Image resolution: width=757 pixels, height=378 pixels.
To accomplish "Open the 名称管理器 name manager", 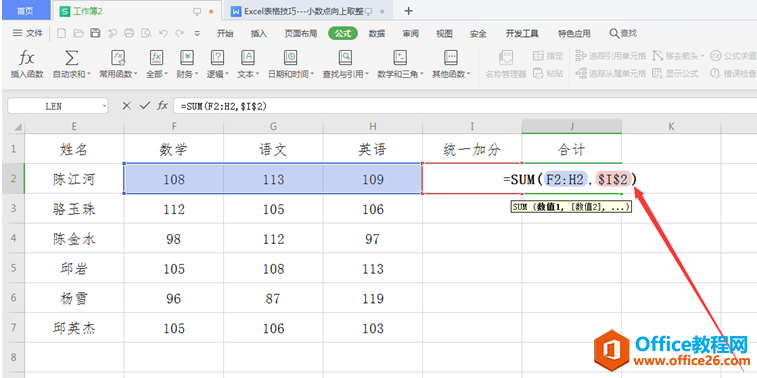I will pyautogui.click(x=505, y=64).
